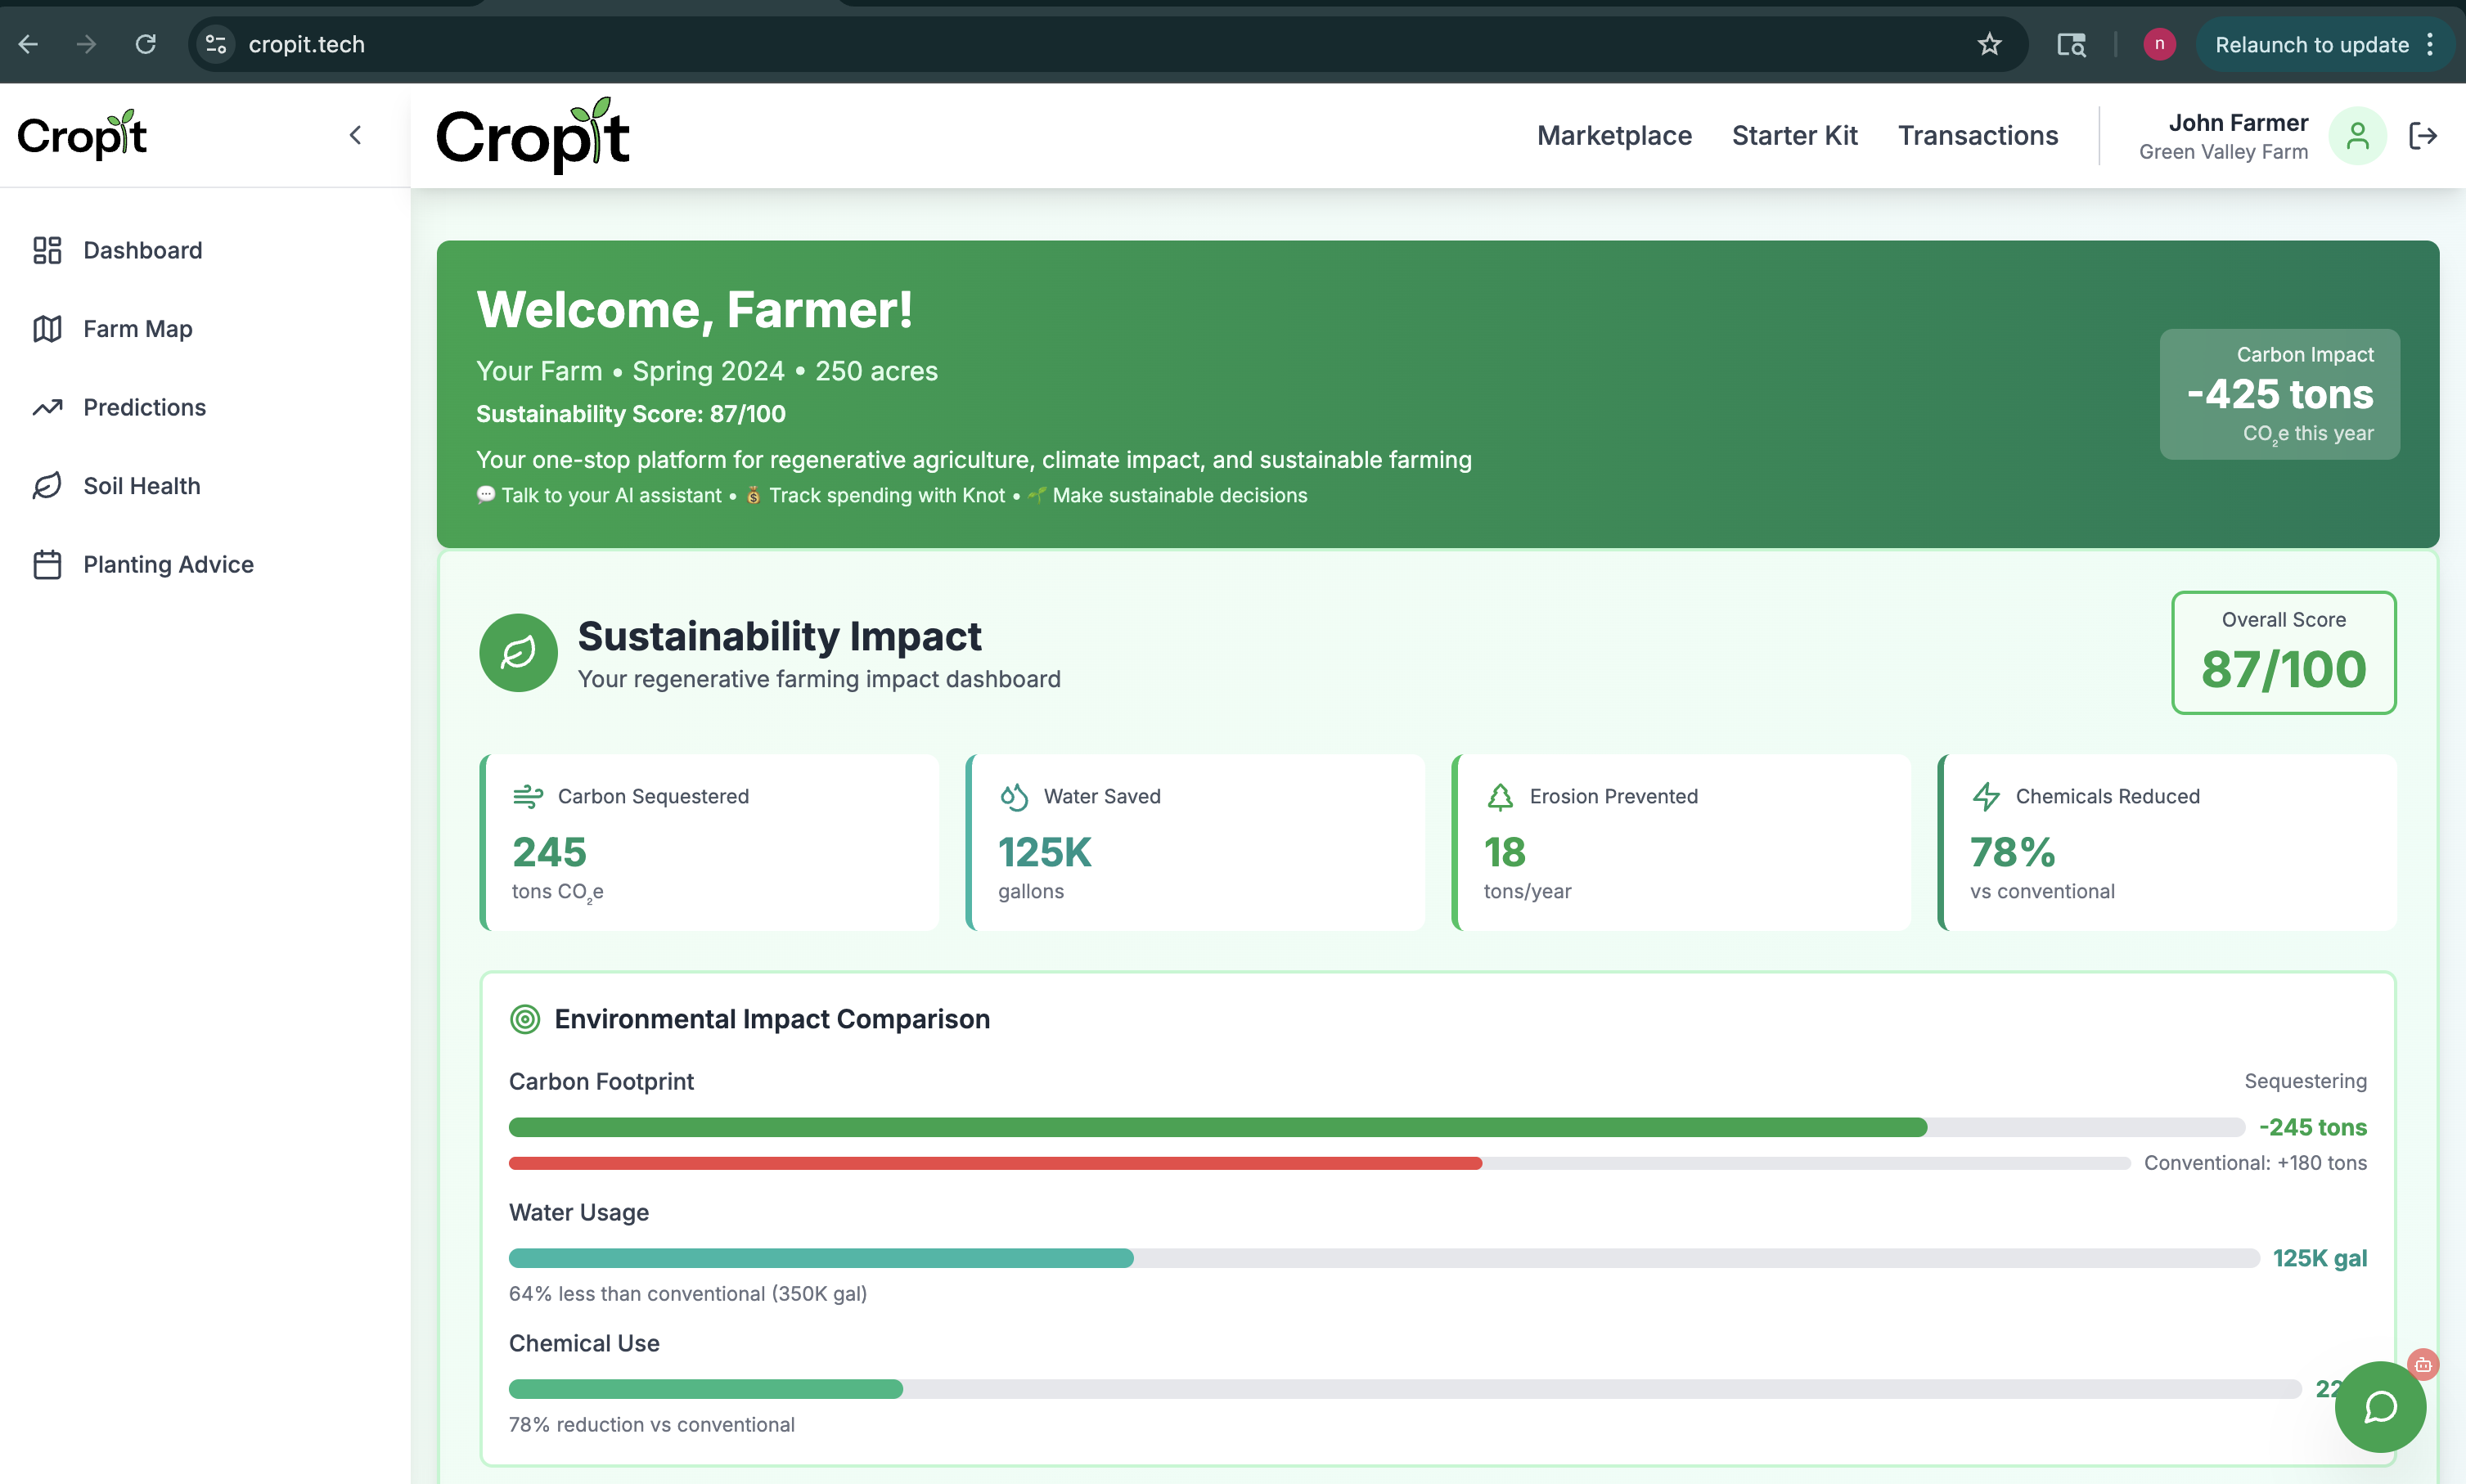Click the Overall Score 87/100 box
2466x1484 pixels.
click(2283, 652)
